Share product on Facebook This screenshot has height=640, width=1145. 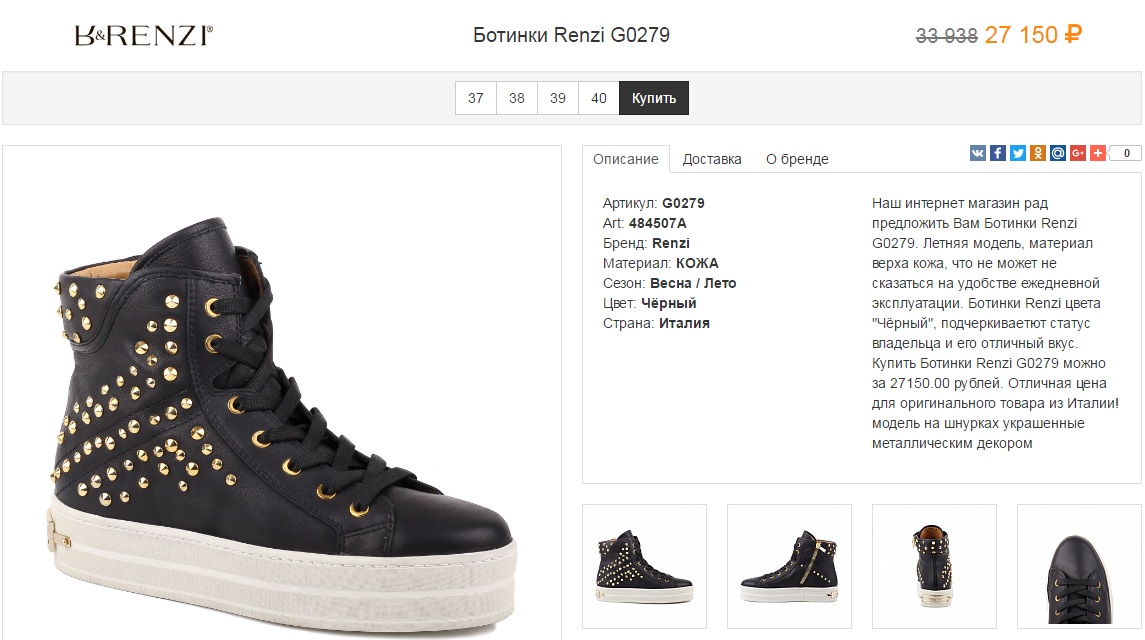997,153
